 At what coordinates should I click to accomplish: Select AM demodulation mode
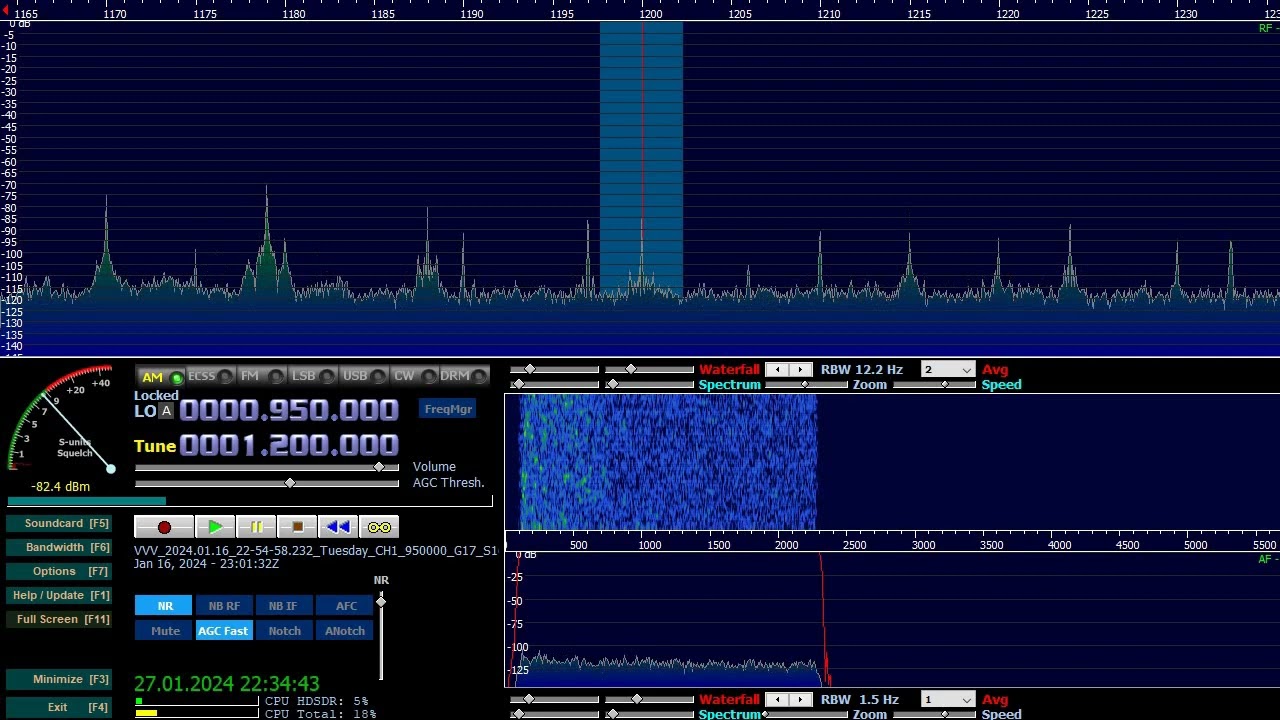click(160, 377)
